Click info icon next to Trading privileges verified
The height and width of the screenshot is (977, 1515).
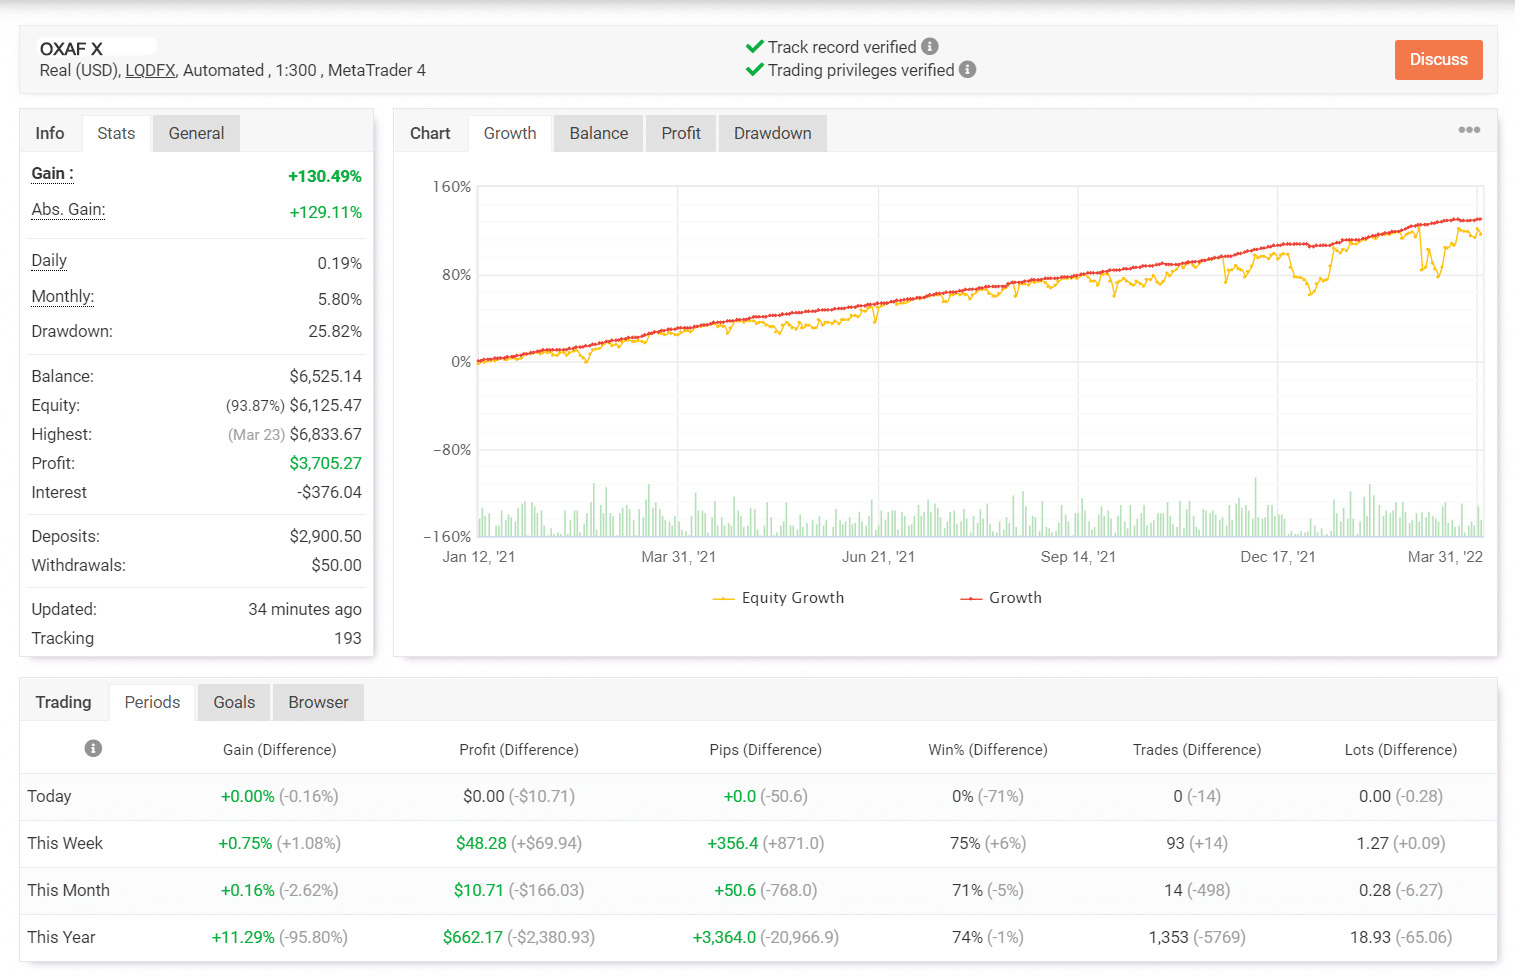(x=967, y=70)
